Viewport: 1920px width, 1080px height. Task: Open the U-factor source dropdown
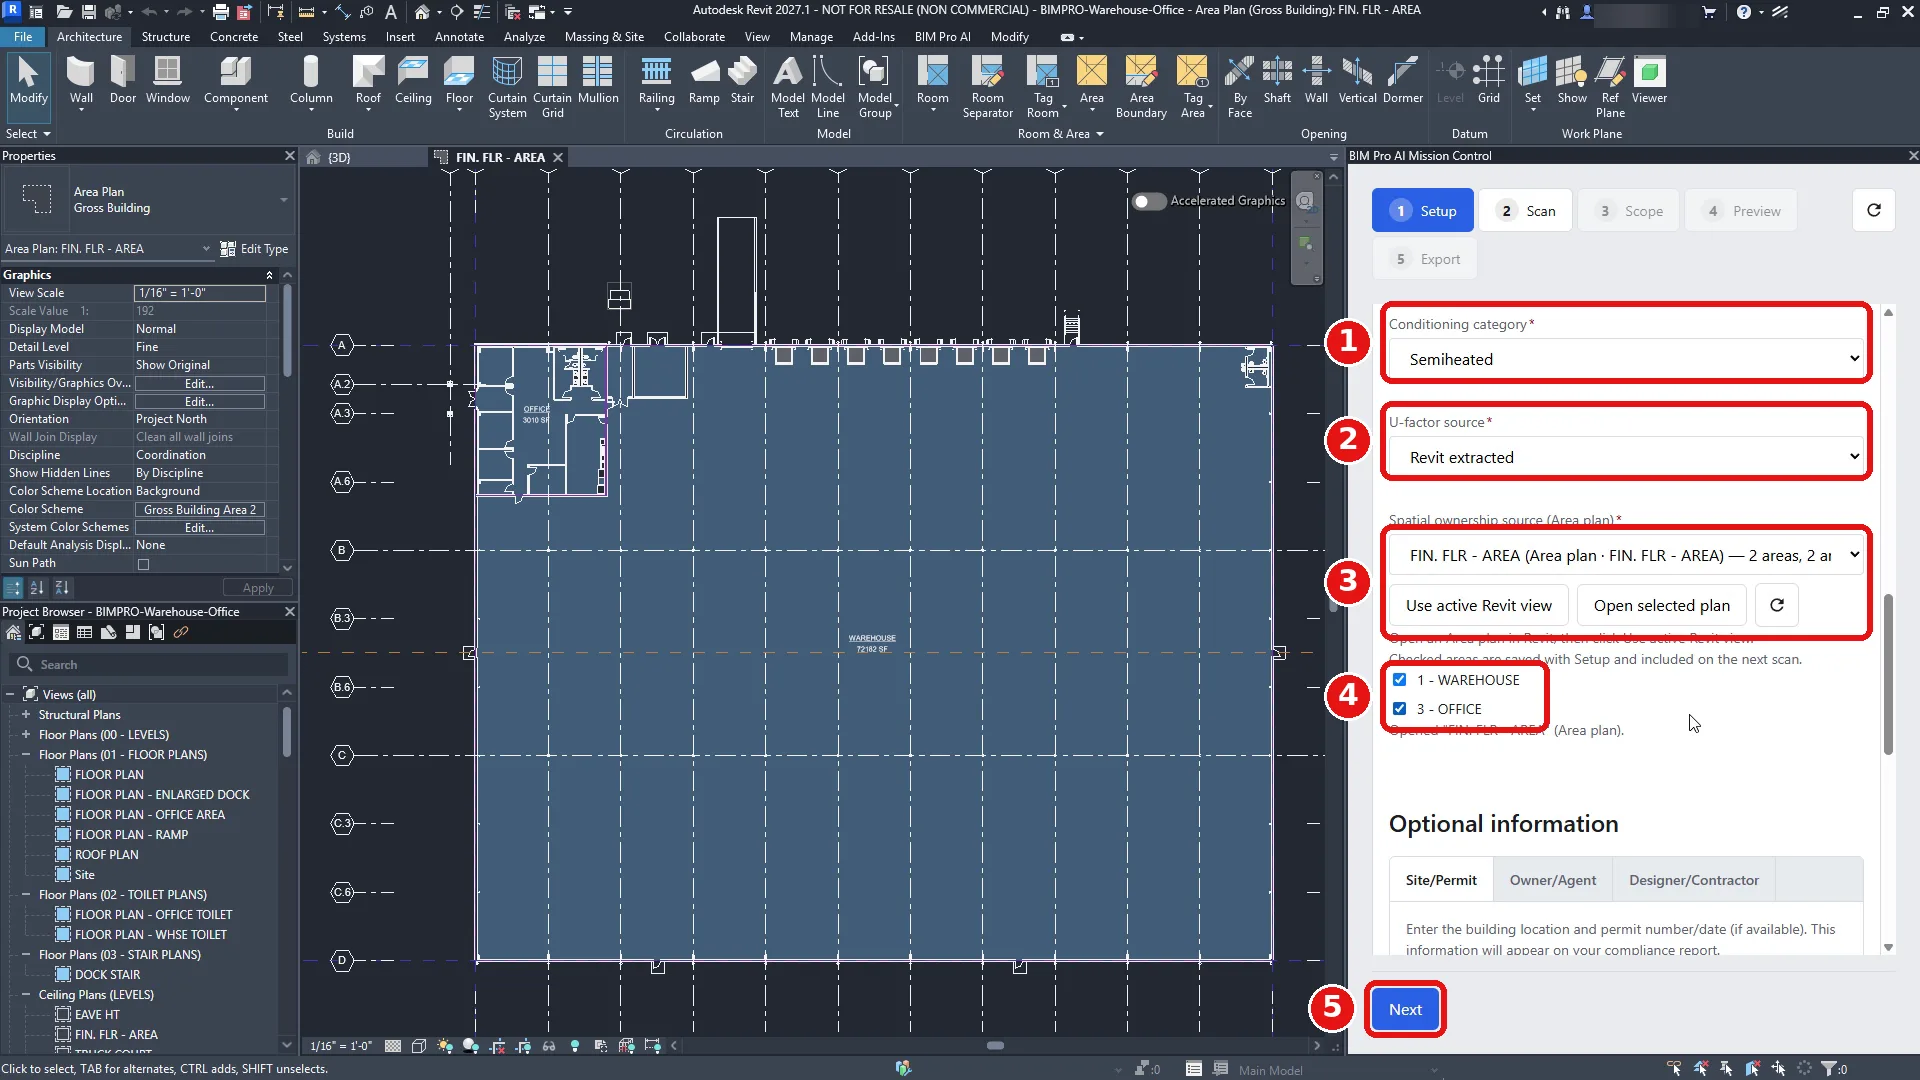[1626, 457]
